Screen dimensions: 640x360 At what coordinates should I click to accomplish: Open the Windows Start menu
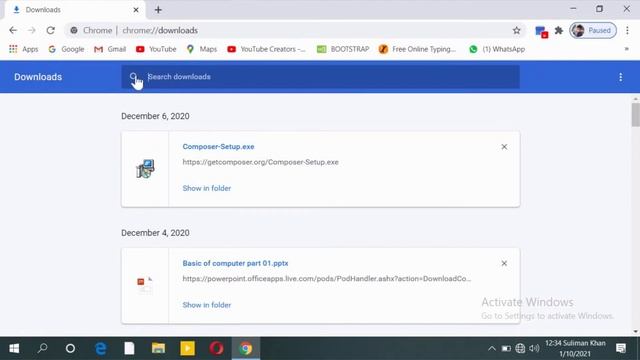[14, 348]
